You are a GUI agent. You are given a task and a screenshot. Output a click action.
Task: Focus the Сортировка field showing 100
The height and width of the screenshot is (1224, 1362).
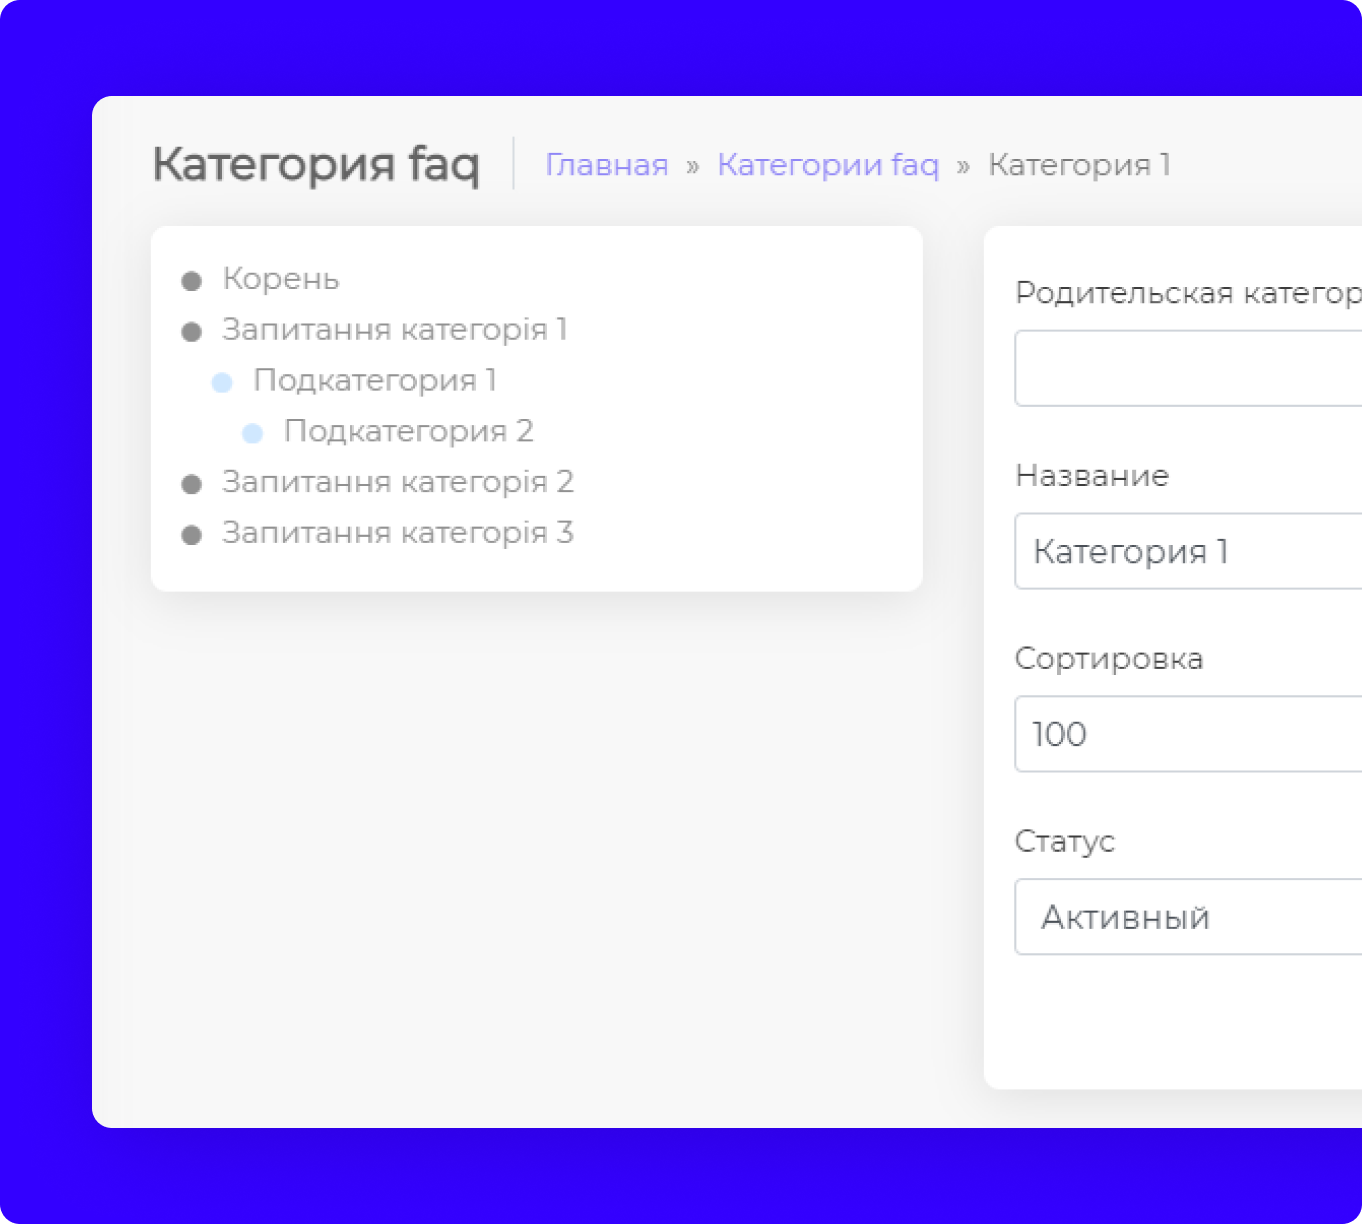click(x=1188, y=735)
